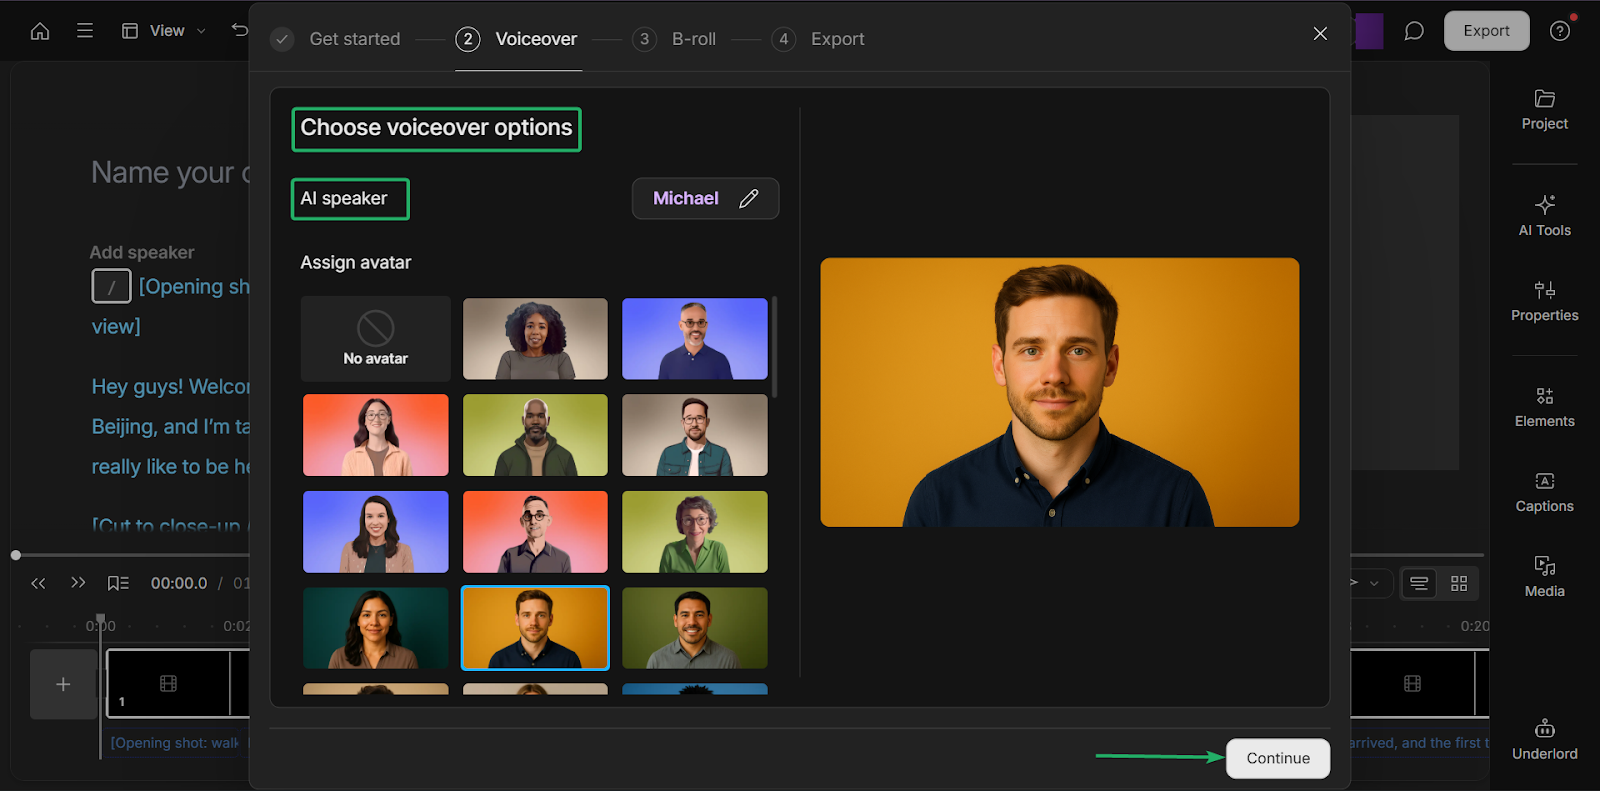Choose the selected man on orange background avatar

coord(535,628)
